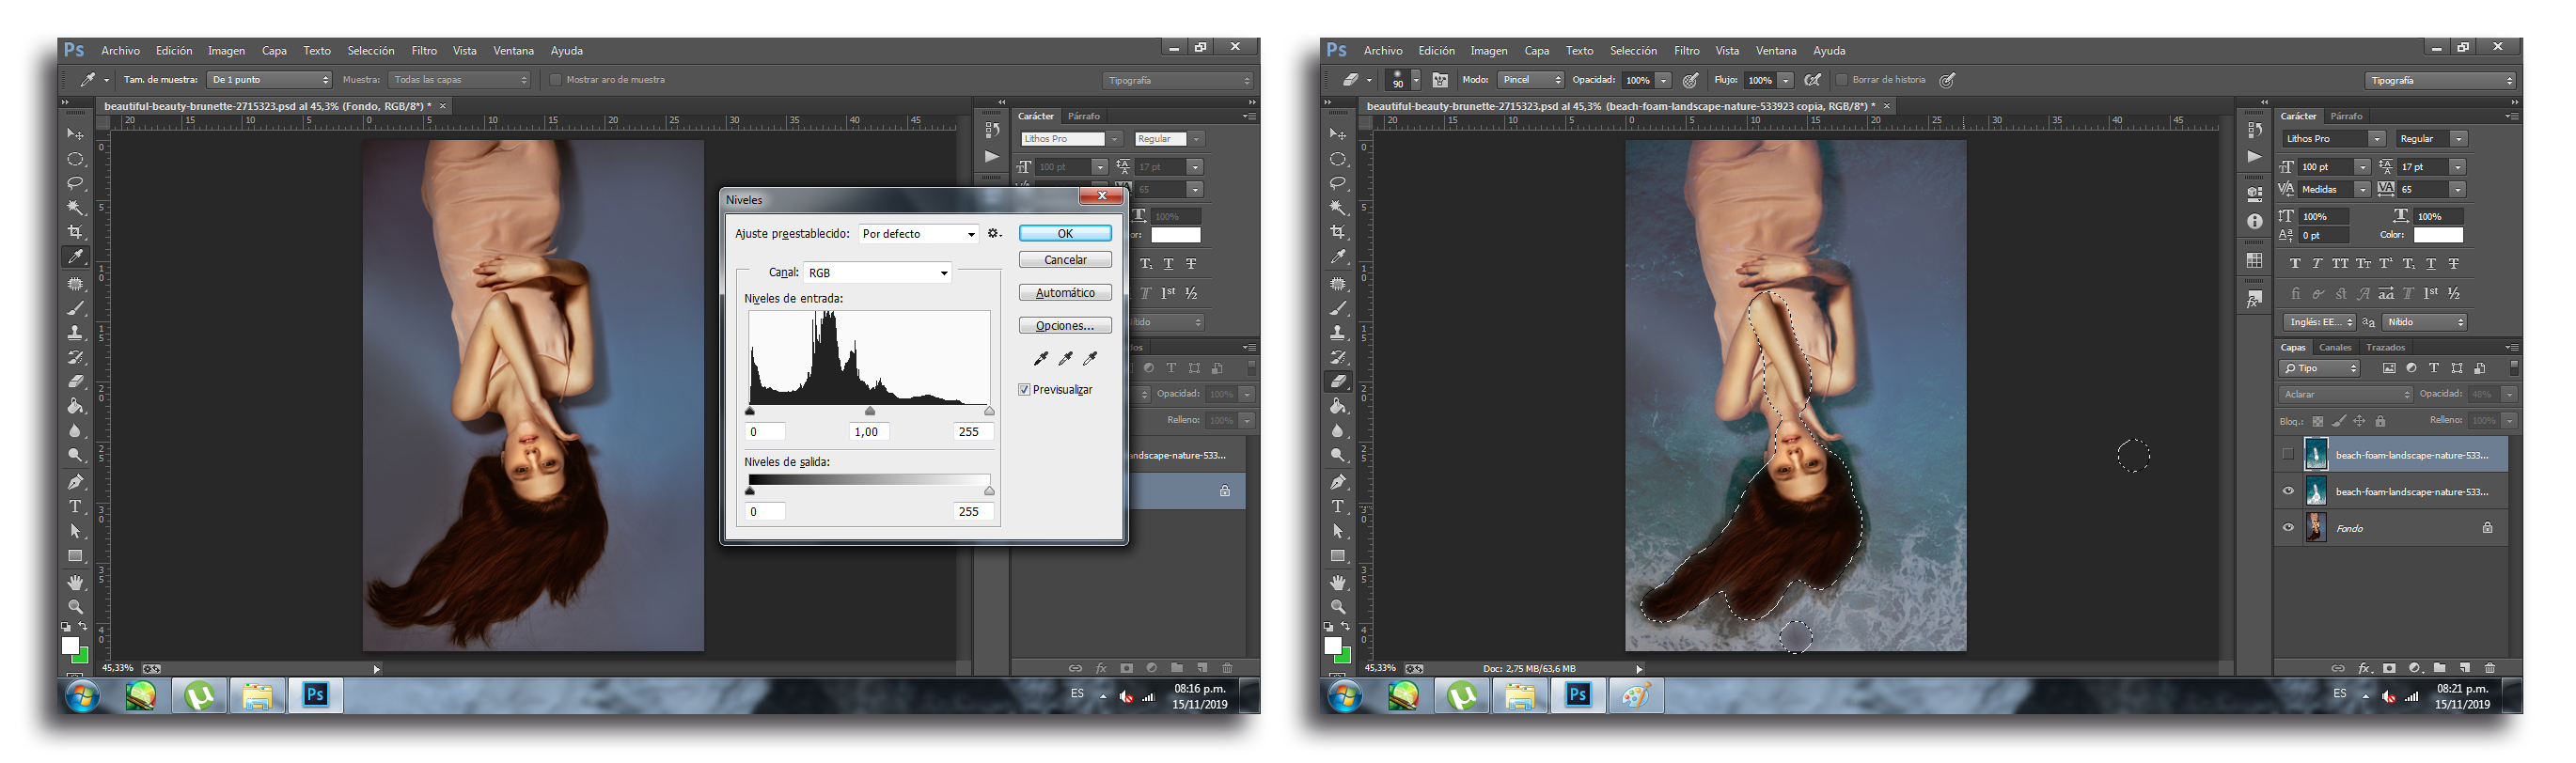Switch to Canales tab in right window
The height and width of the screenshot is (763, 2576).
(2335, 347)
